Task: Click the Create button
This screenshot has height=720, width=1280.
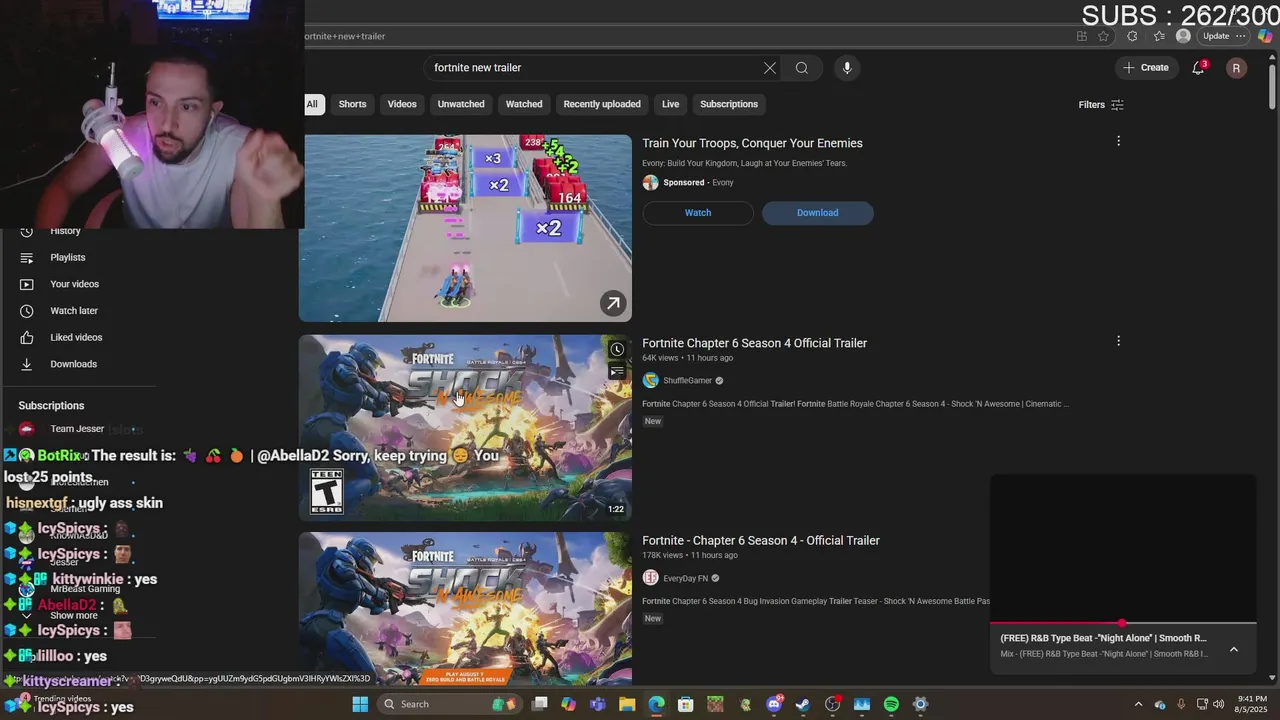Action: pyautogui.click(x=1146, y=68)
